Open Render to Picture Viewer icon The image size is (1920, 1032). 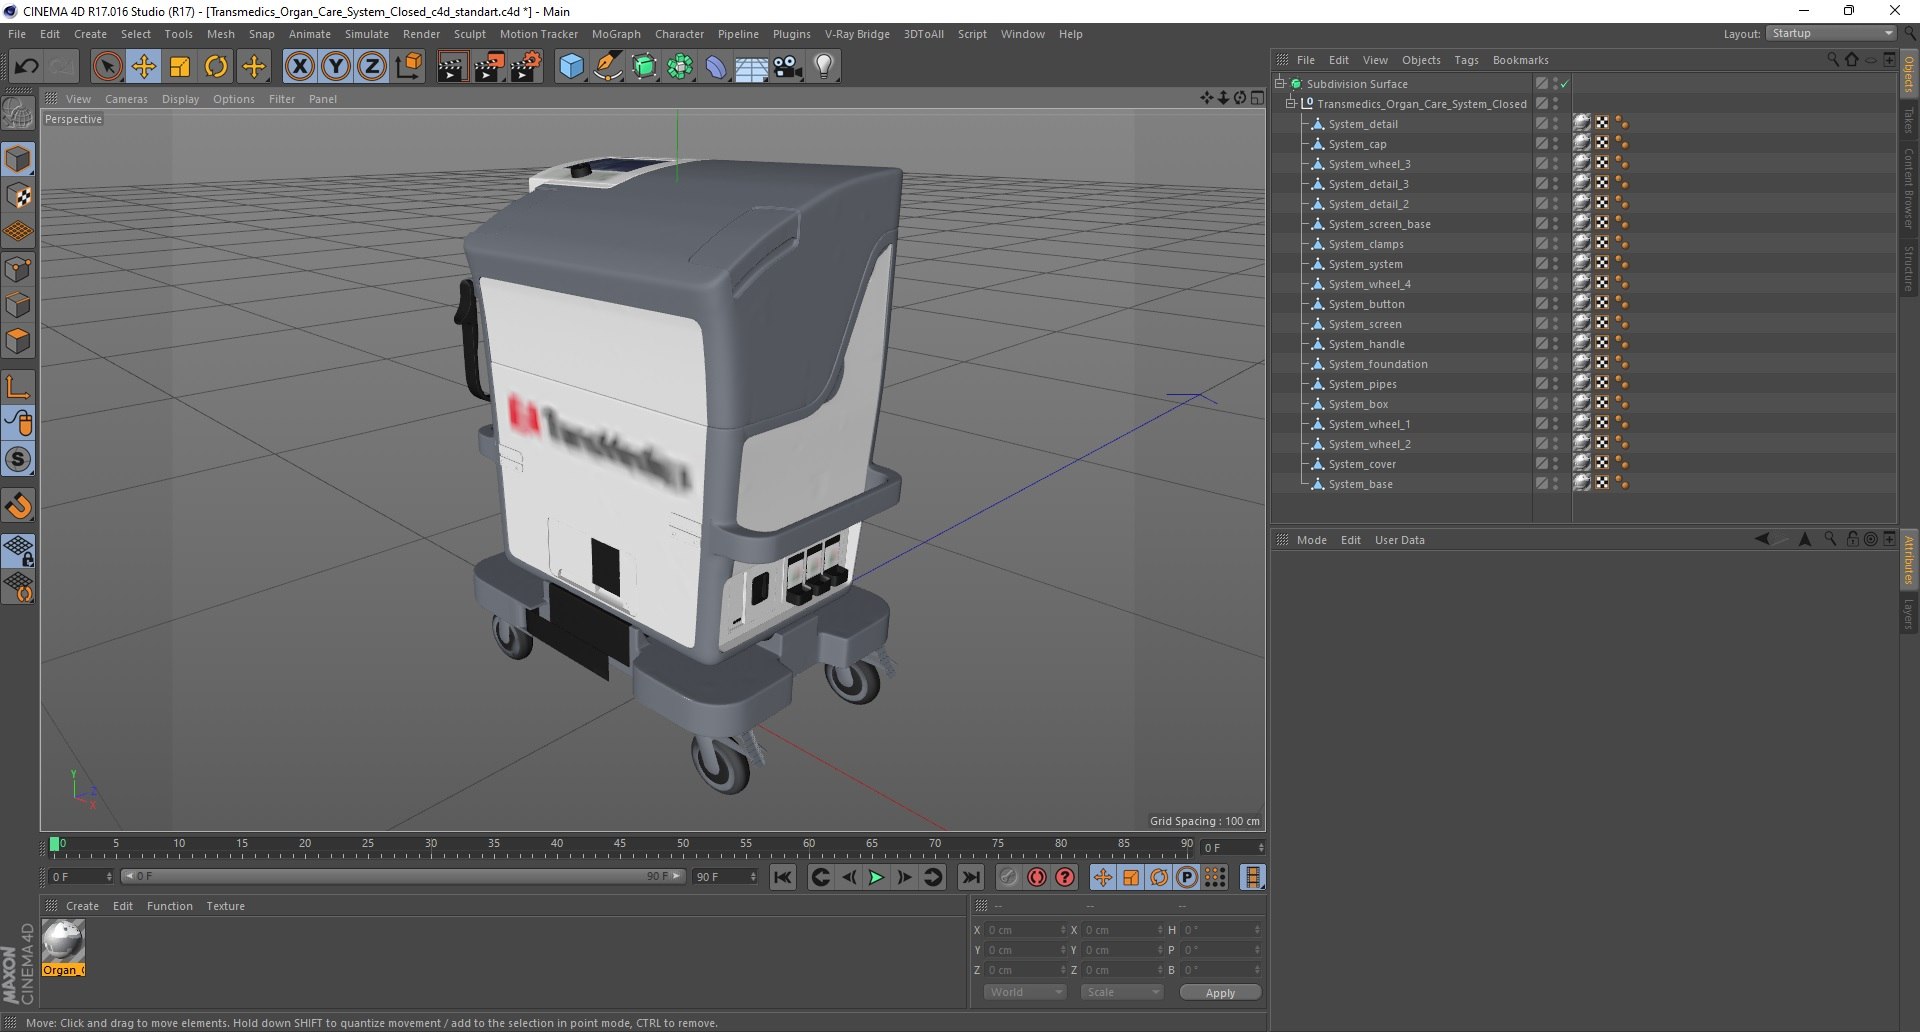(489, 67)
